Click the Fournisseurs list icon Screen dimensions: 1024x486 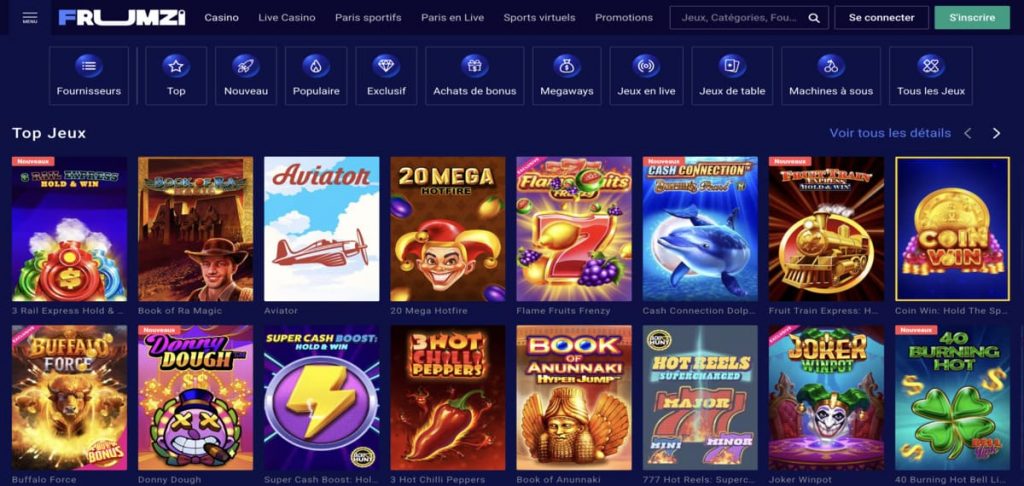tap(89, 66)
